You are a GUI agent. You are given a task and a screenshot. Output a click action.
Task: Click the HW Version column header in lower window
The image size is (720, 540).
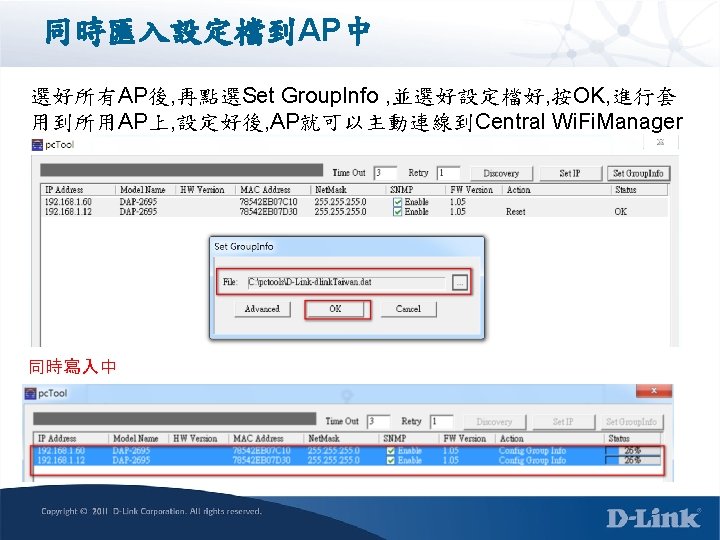click(198, 439)
